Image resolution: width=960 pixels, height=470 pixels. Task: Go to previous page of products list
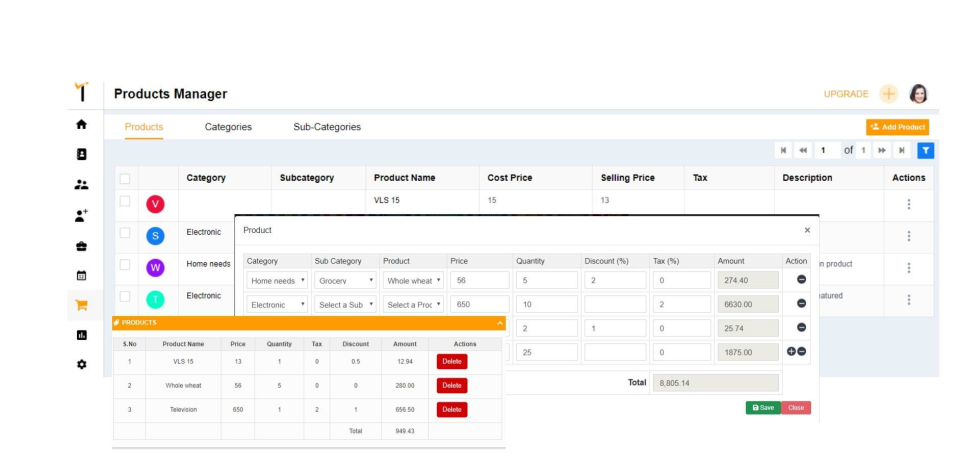tap(803, 150)
